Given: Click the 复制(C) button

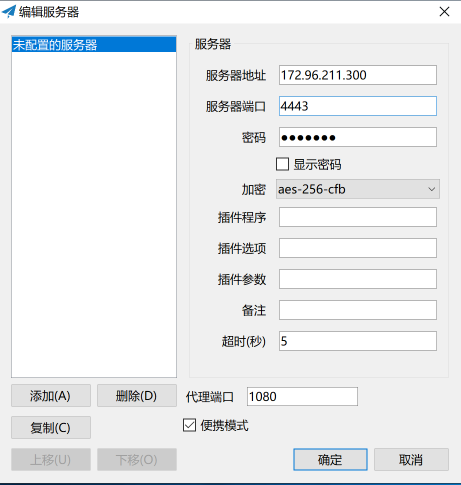Looking at the screenshot, I should coord(51,427).
